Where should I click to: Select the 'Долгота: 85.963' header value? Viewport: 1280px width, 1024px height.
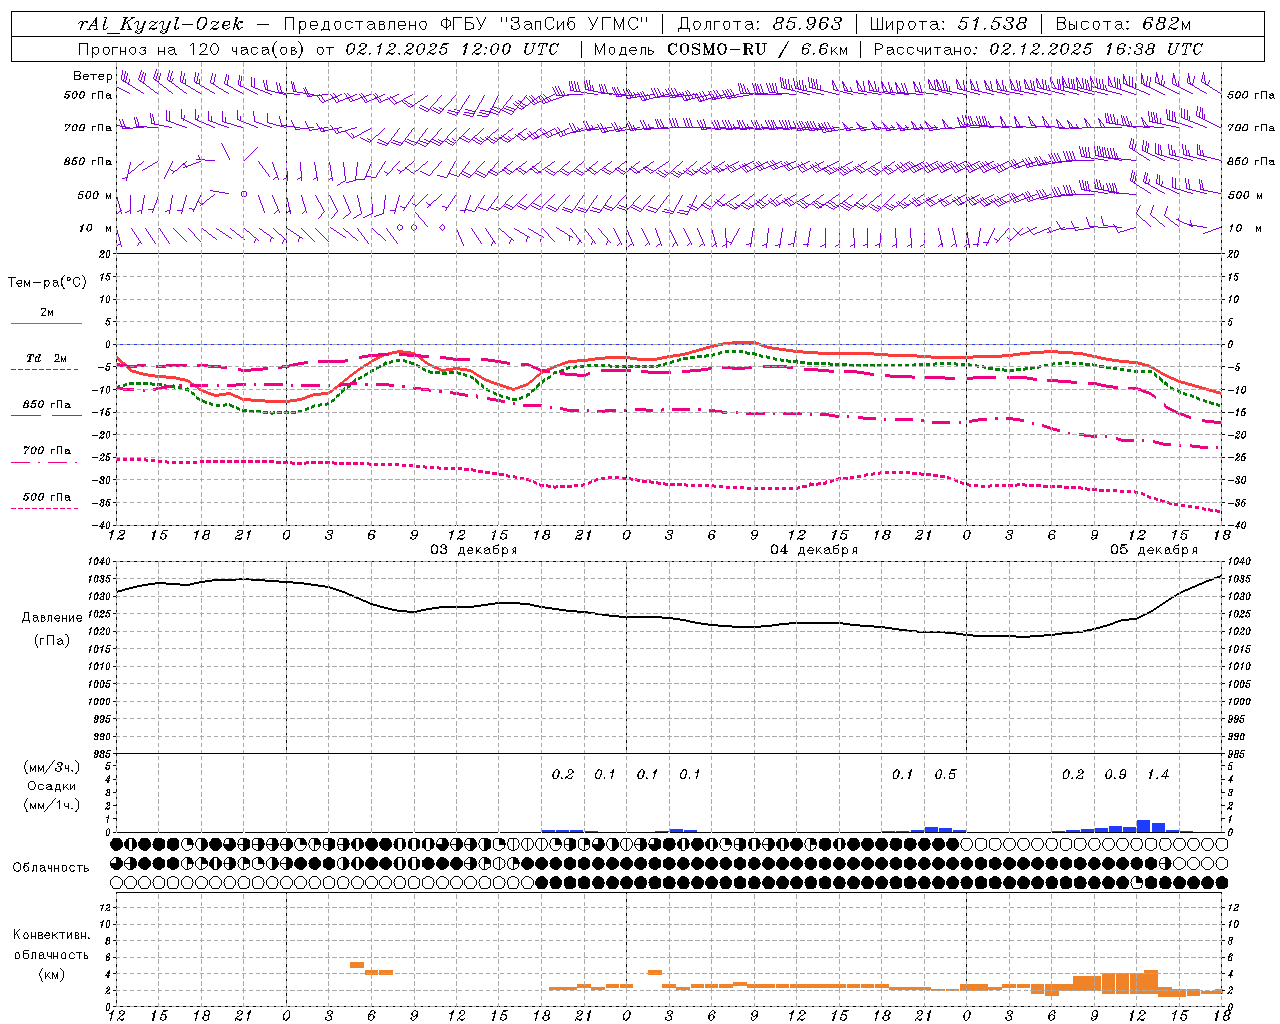click(760, 24)
